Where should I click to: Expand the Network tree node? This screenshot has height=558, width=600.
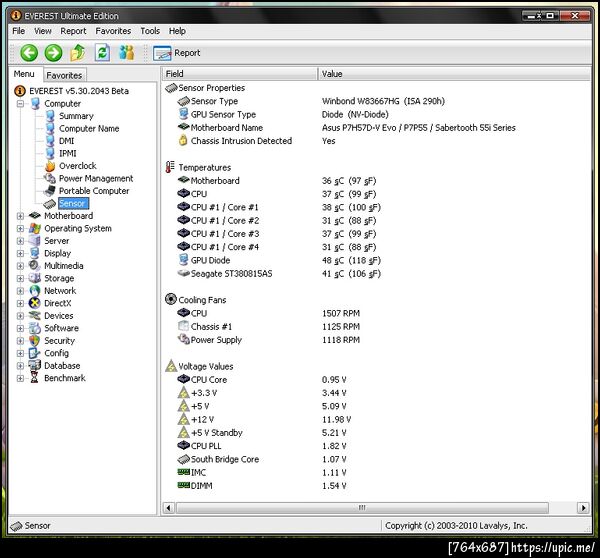(x=20, y=291)
